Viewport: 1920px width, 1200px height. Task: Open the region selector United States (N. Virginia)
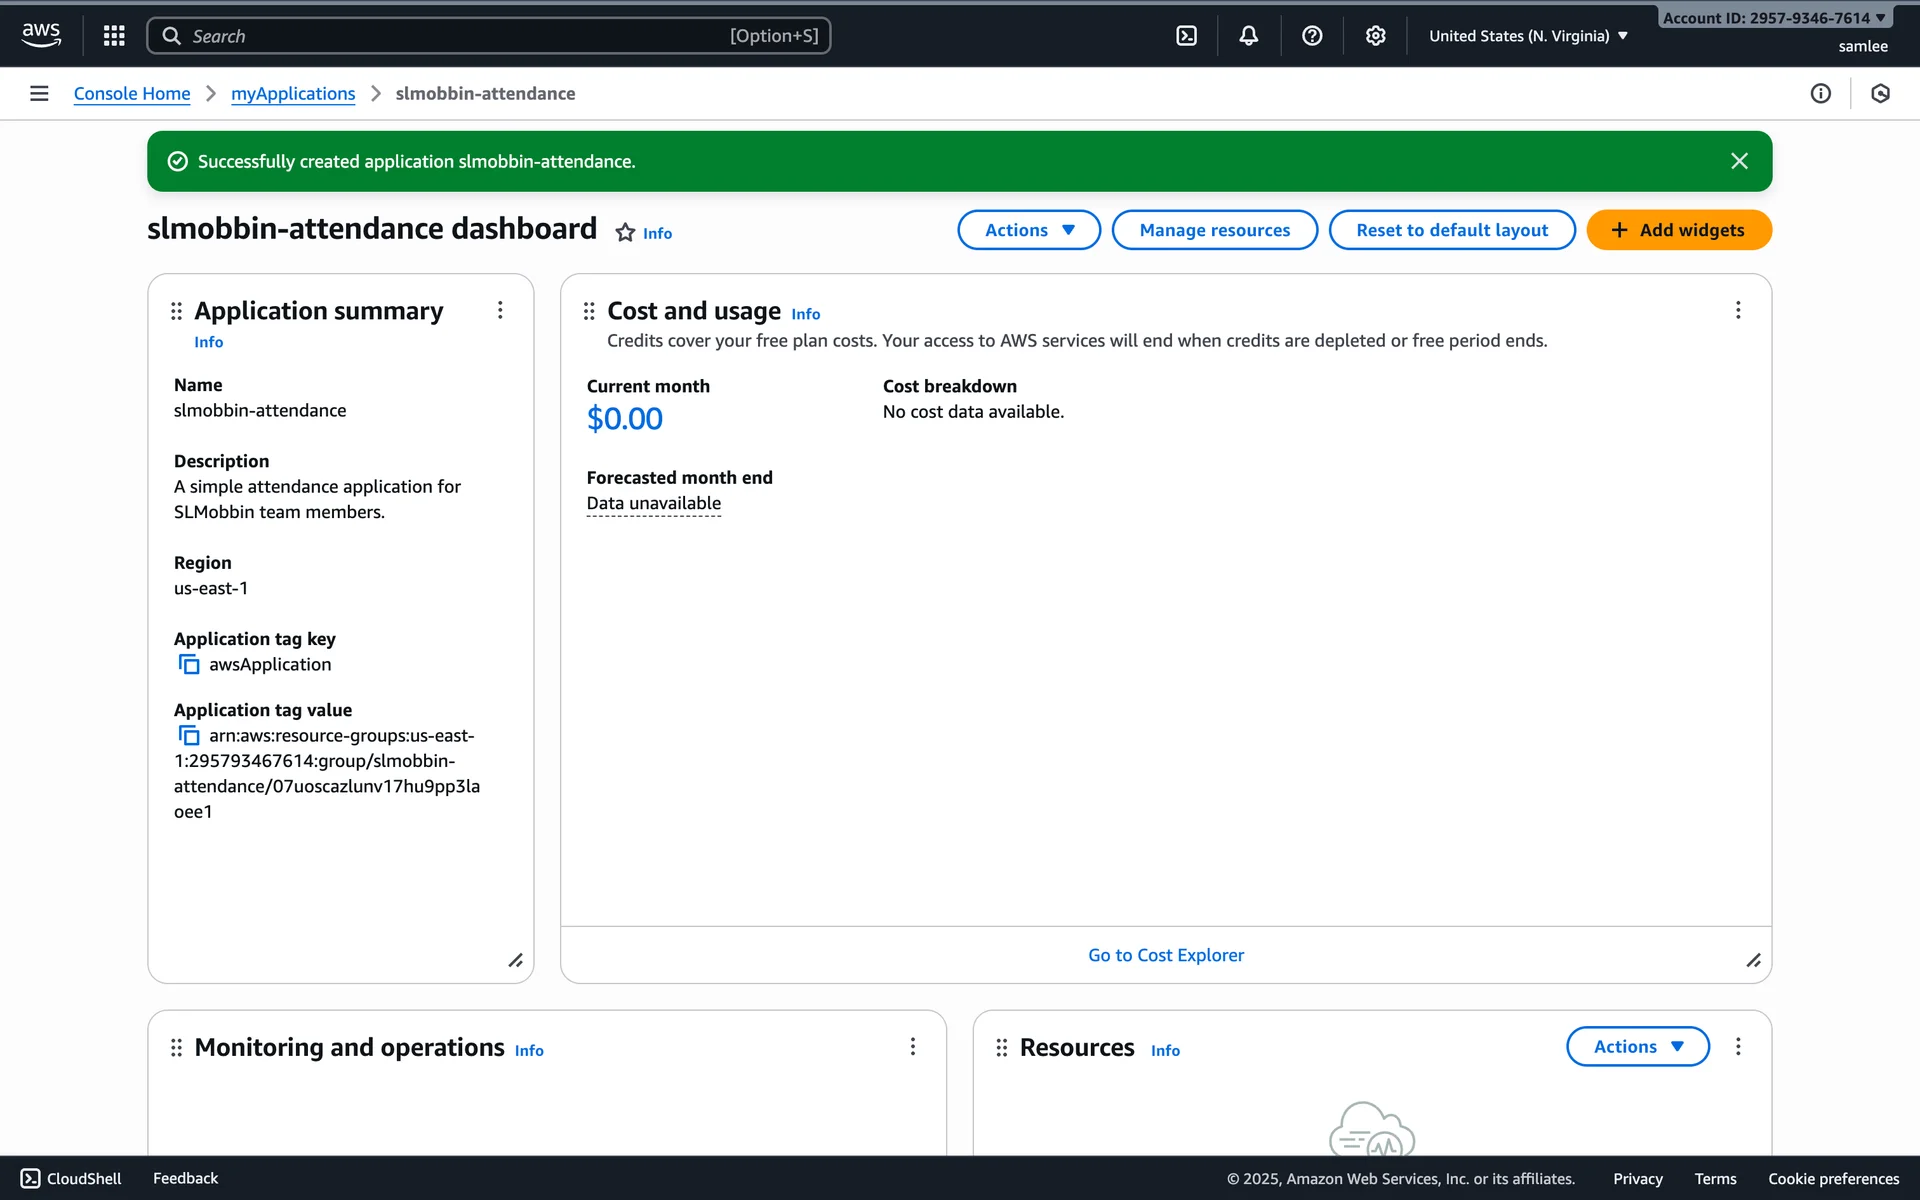point(1527,36)
